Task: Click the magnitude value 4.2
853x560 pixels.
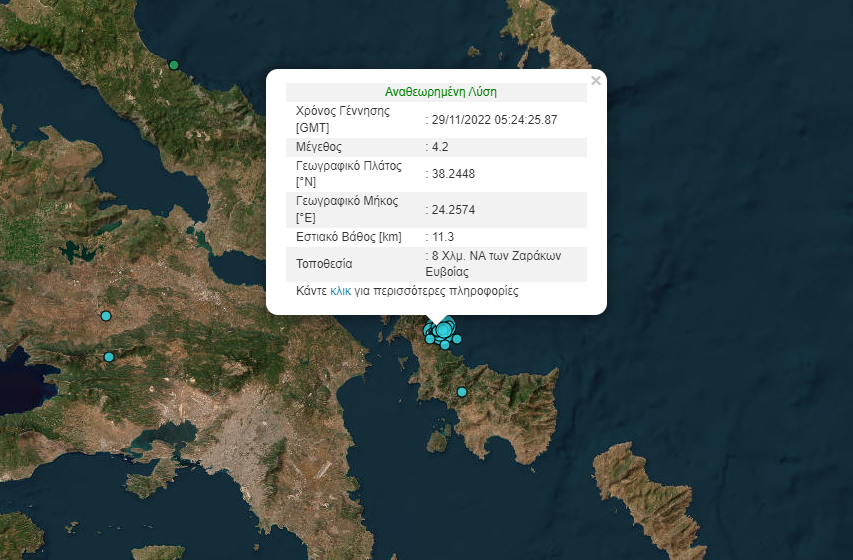Action: (438, 147)
